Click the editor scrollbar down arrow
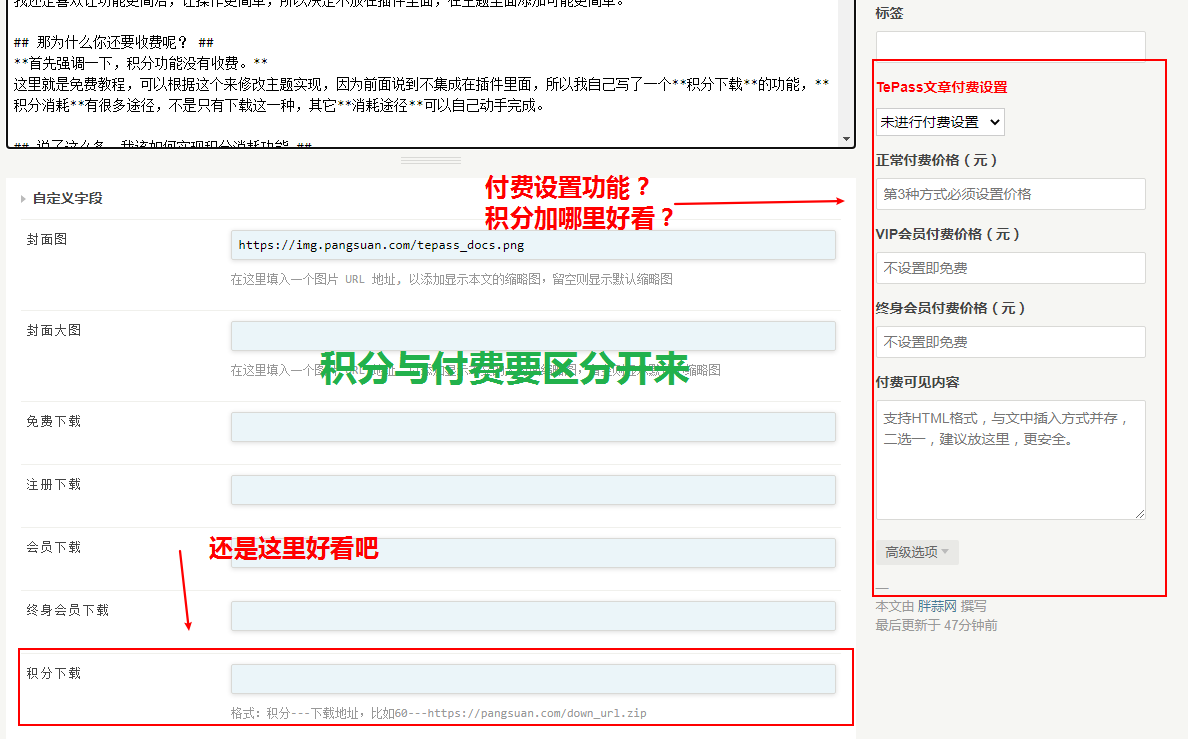This screenshot has width=1188, height=739. pyautogui.click(x=847, y=140)
